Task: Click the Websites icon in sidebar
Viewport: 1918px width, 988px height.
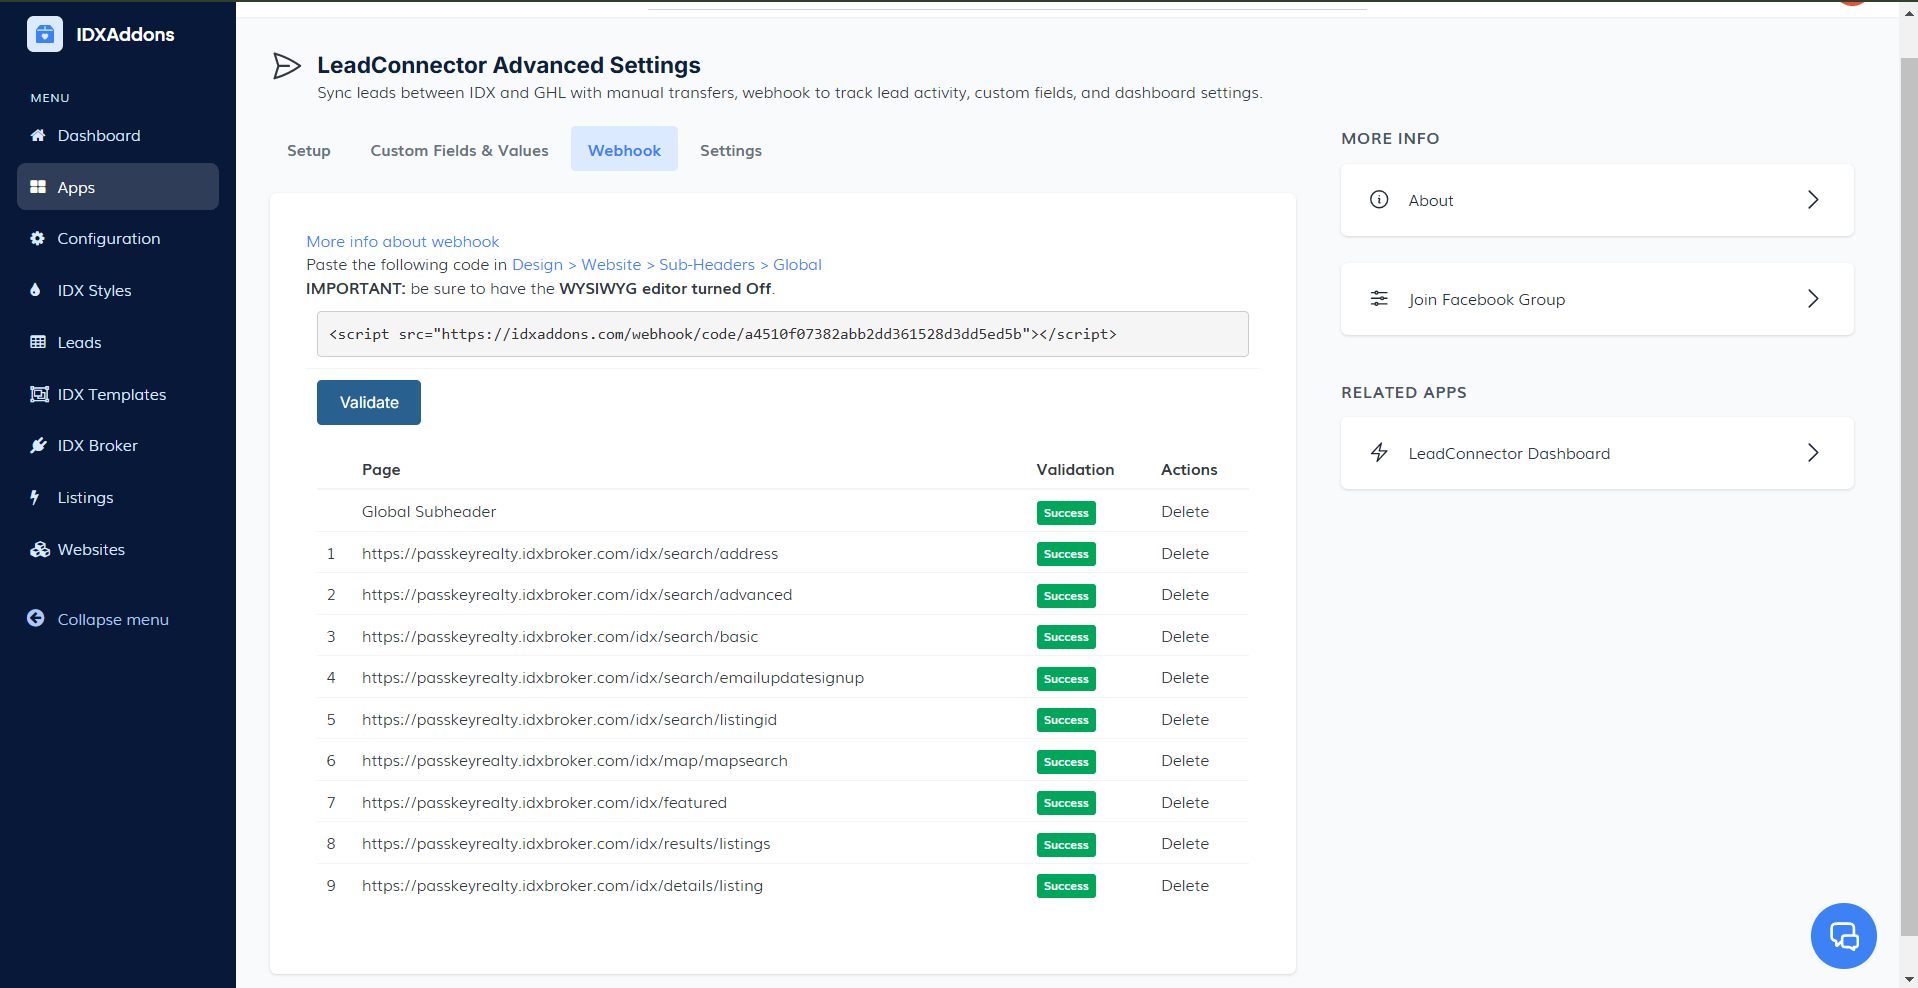Action: [x=39, y=550]
